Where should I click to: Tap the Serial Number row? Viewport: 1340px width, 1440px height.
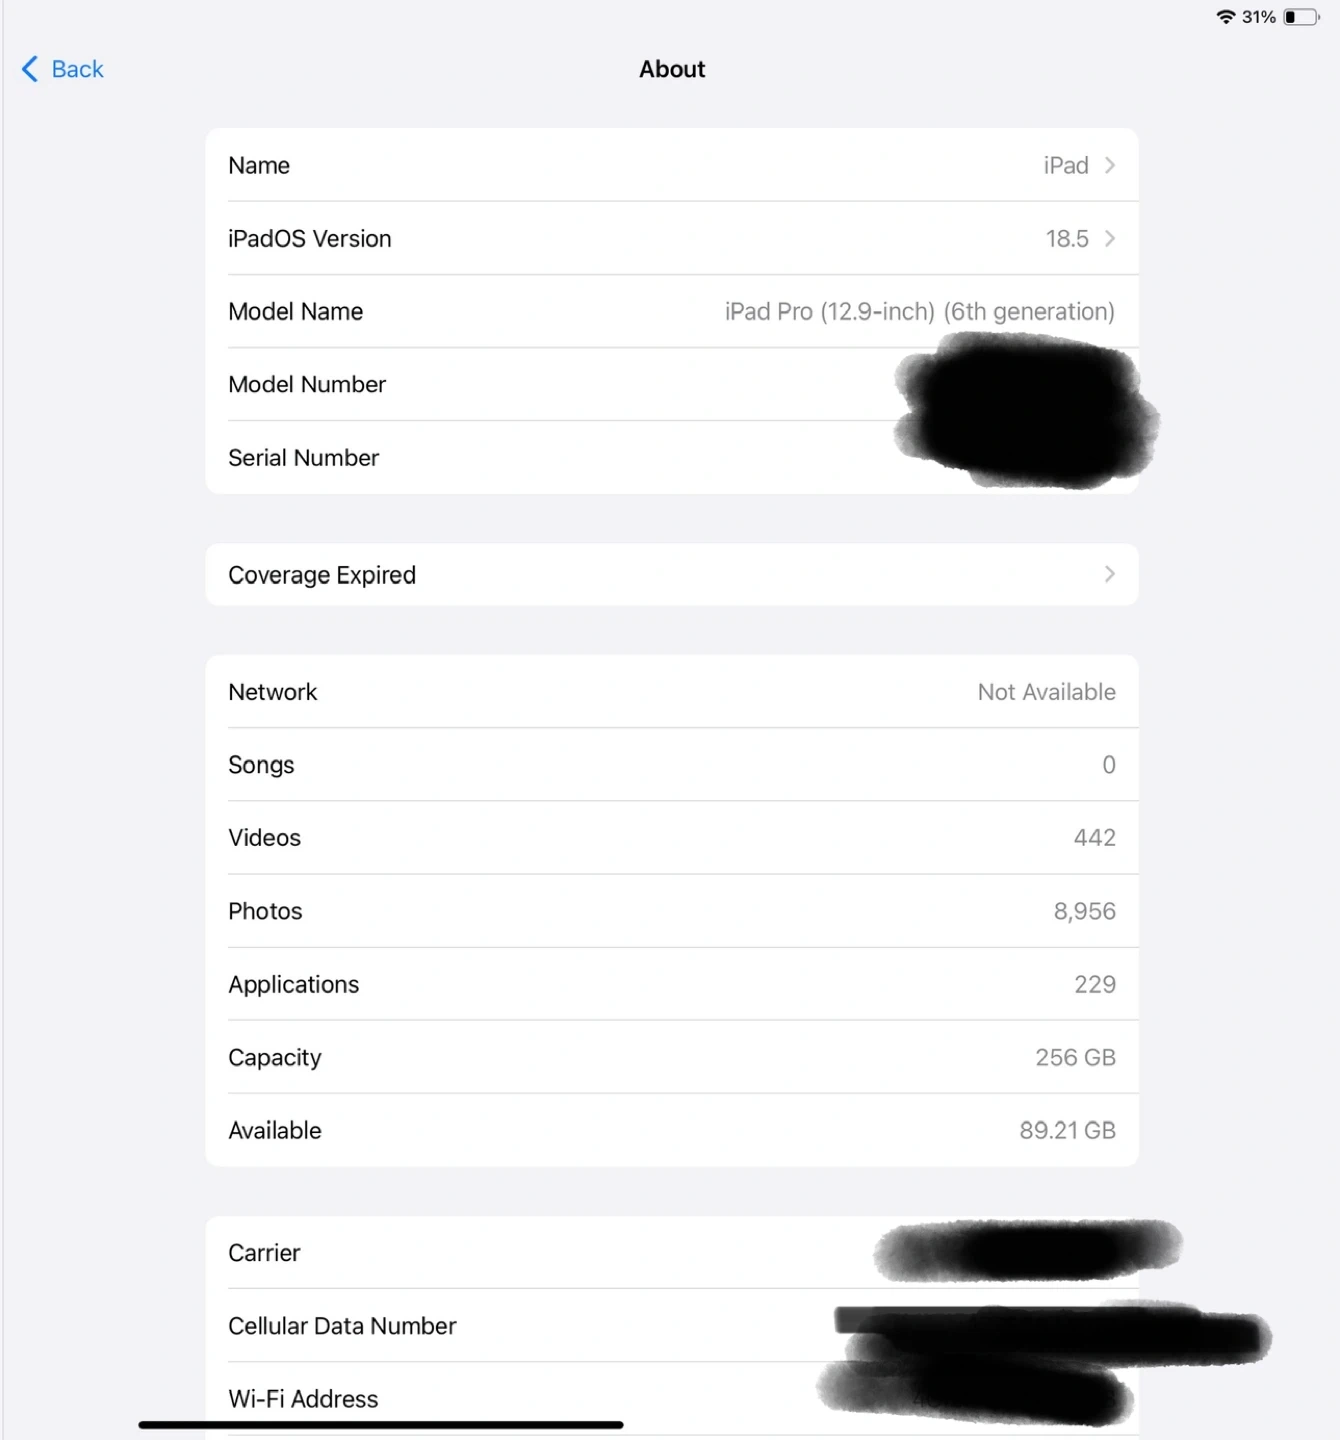pos(672,457)
